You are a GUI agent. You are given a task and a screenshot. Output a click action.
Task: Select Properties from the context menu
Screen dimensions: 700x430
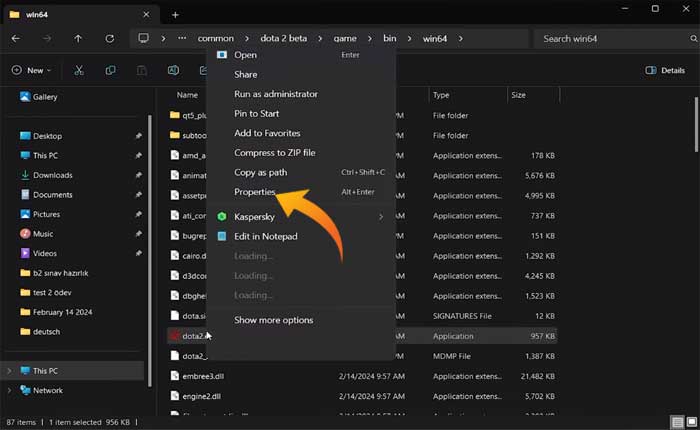(x=254, y=192)
